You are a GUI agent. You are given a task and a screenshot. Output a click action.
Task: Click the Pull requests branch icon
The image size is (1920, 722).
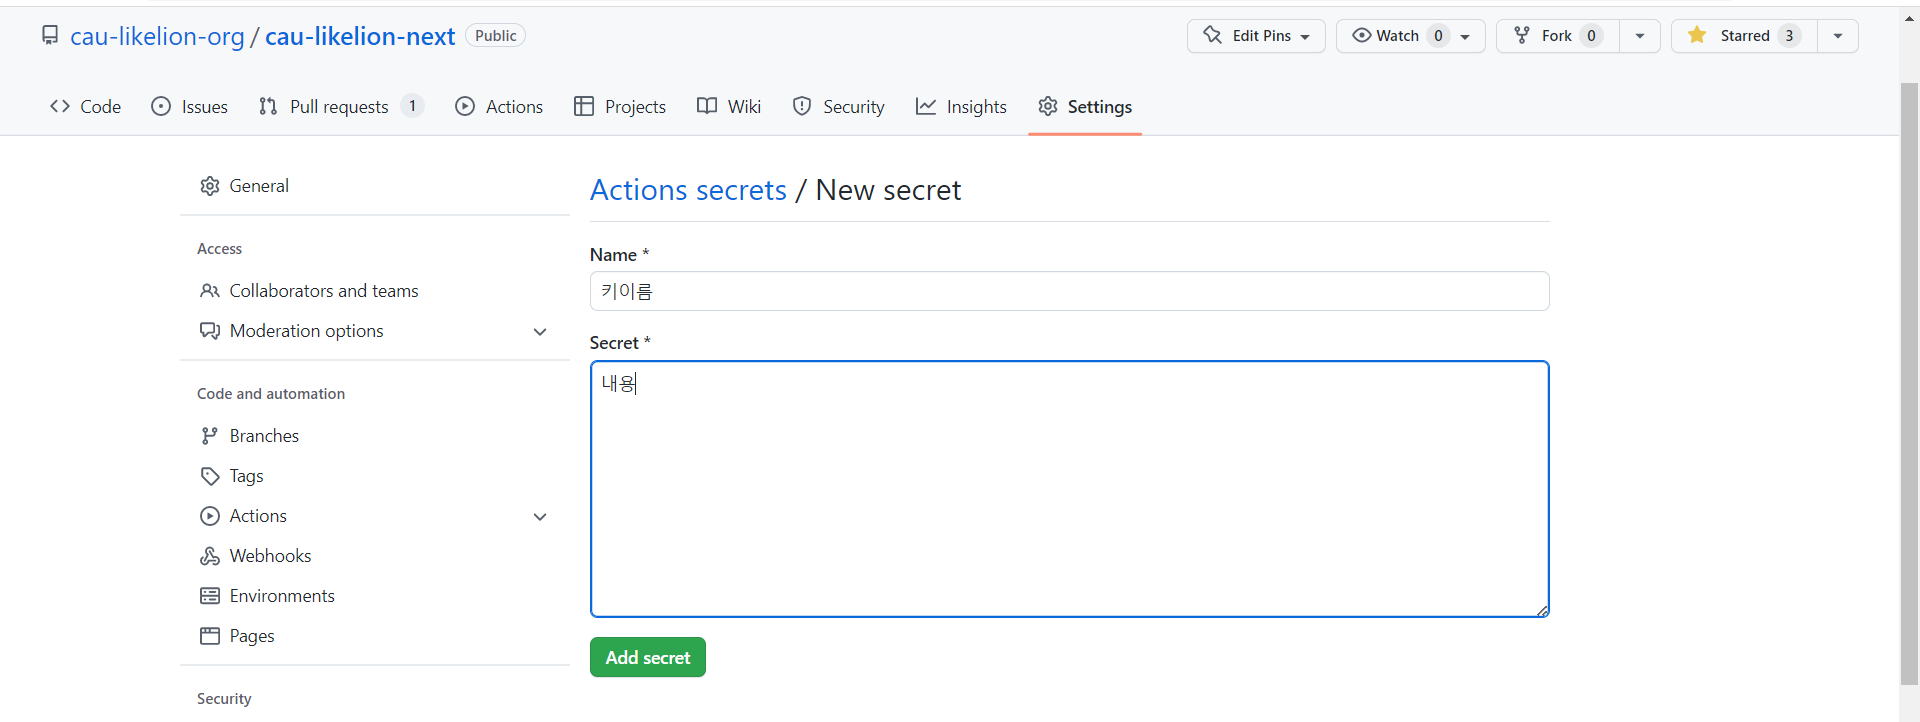click(268, 106)
